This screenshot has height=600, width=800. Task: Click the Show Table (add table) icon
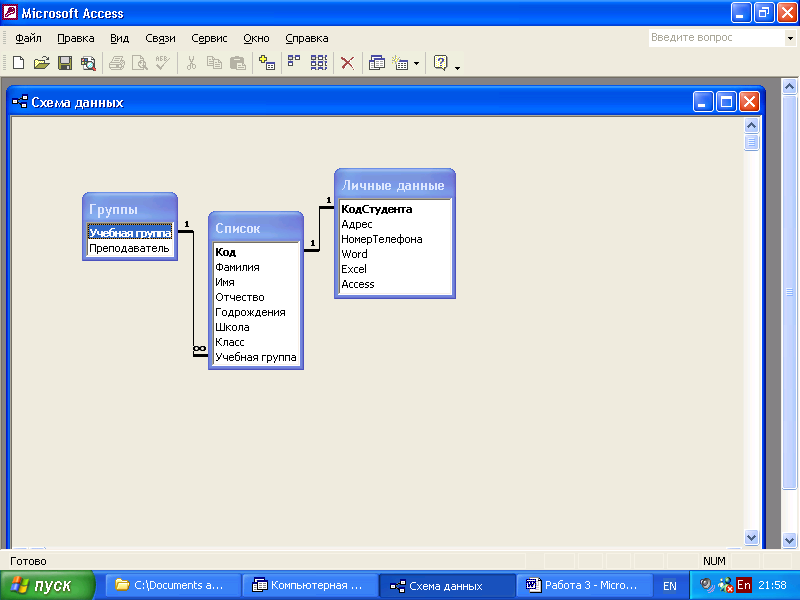point(267,63)
